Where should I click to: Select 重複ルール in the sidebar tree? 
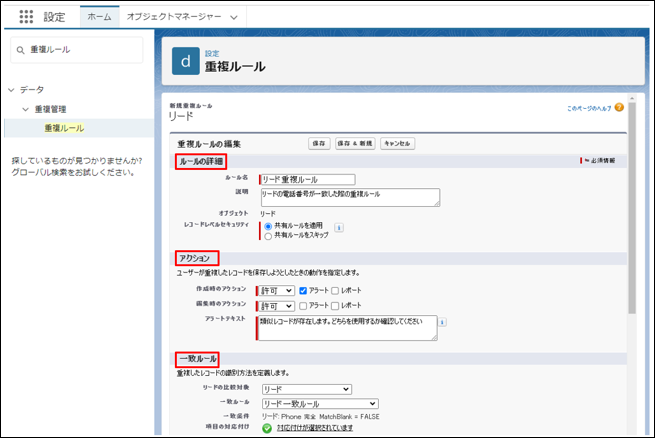(x=64, y=128)
